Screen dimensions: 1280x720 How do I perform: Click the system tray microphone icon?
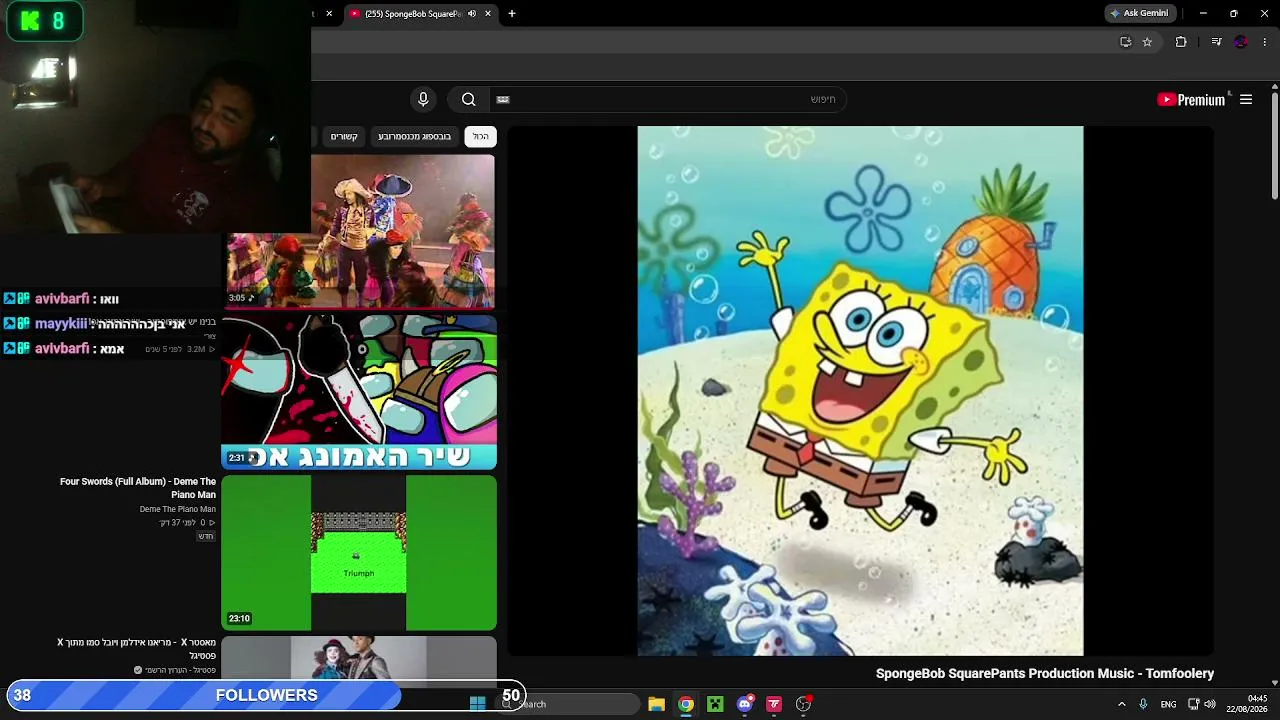[x=1143, y=704]
